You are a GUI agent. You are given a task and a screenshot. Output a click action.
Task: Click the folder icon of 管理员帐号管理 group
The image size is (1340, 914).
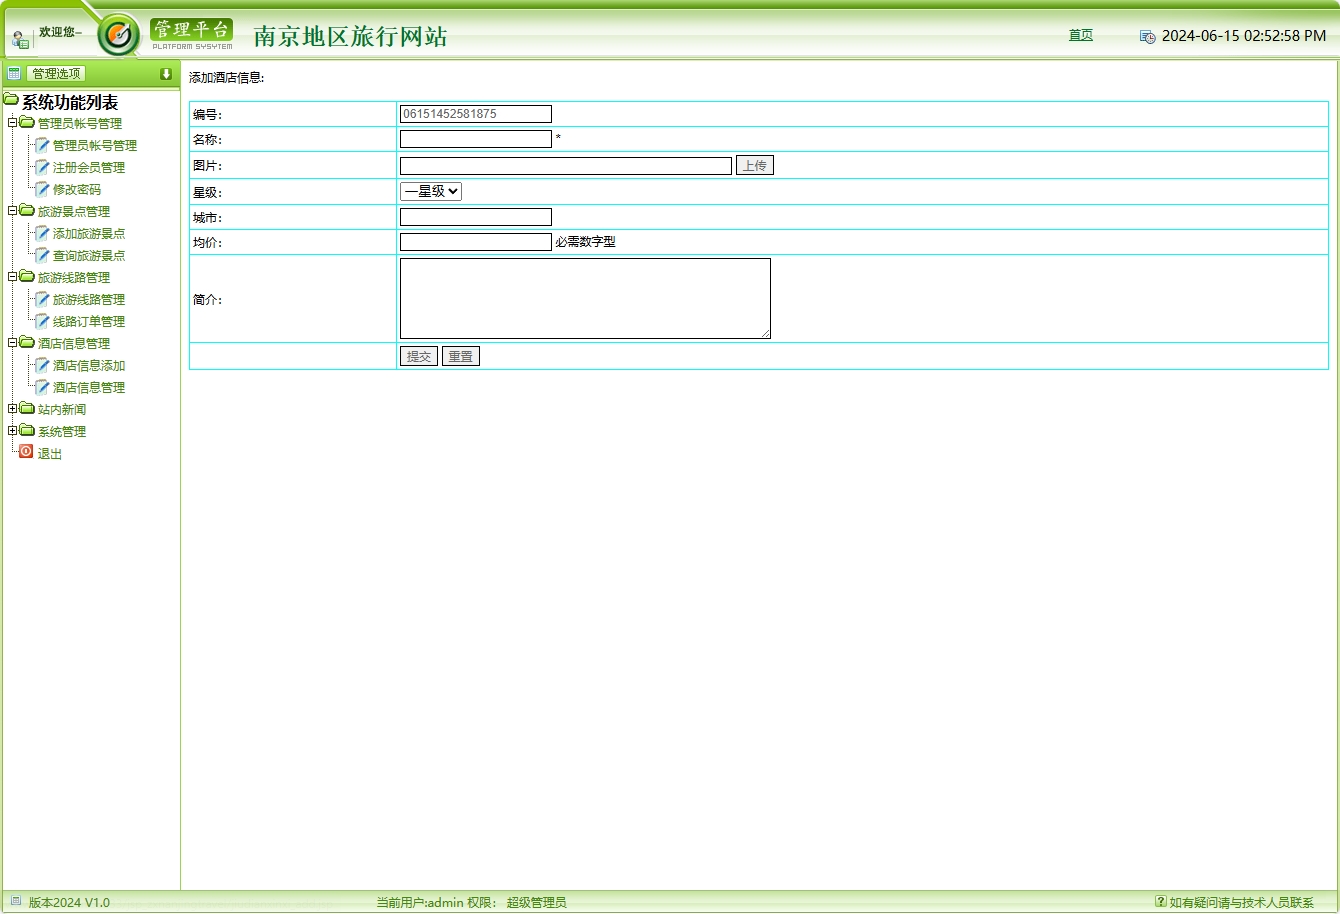27,123
